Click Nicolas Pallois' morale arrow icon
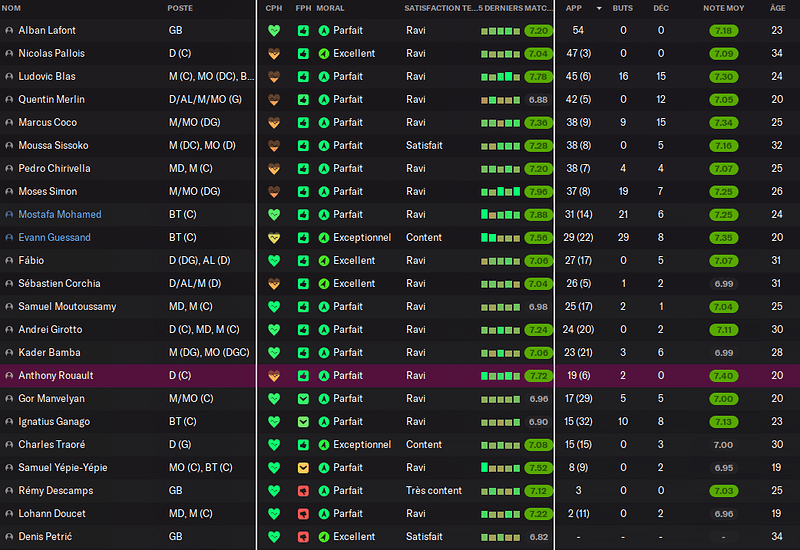This screenshot has height=550, width=800. click(x=323, y=54)
